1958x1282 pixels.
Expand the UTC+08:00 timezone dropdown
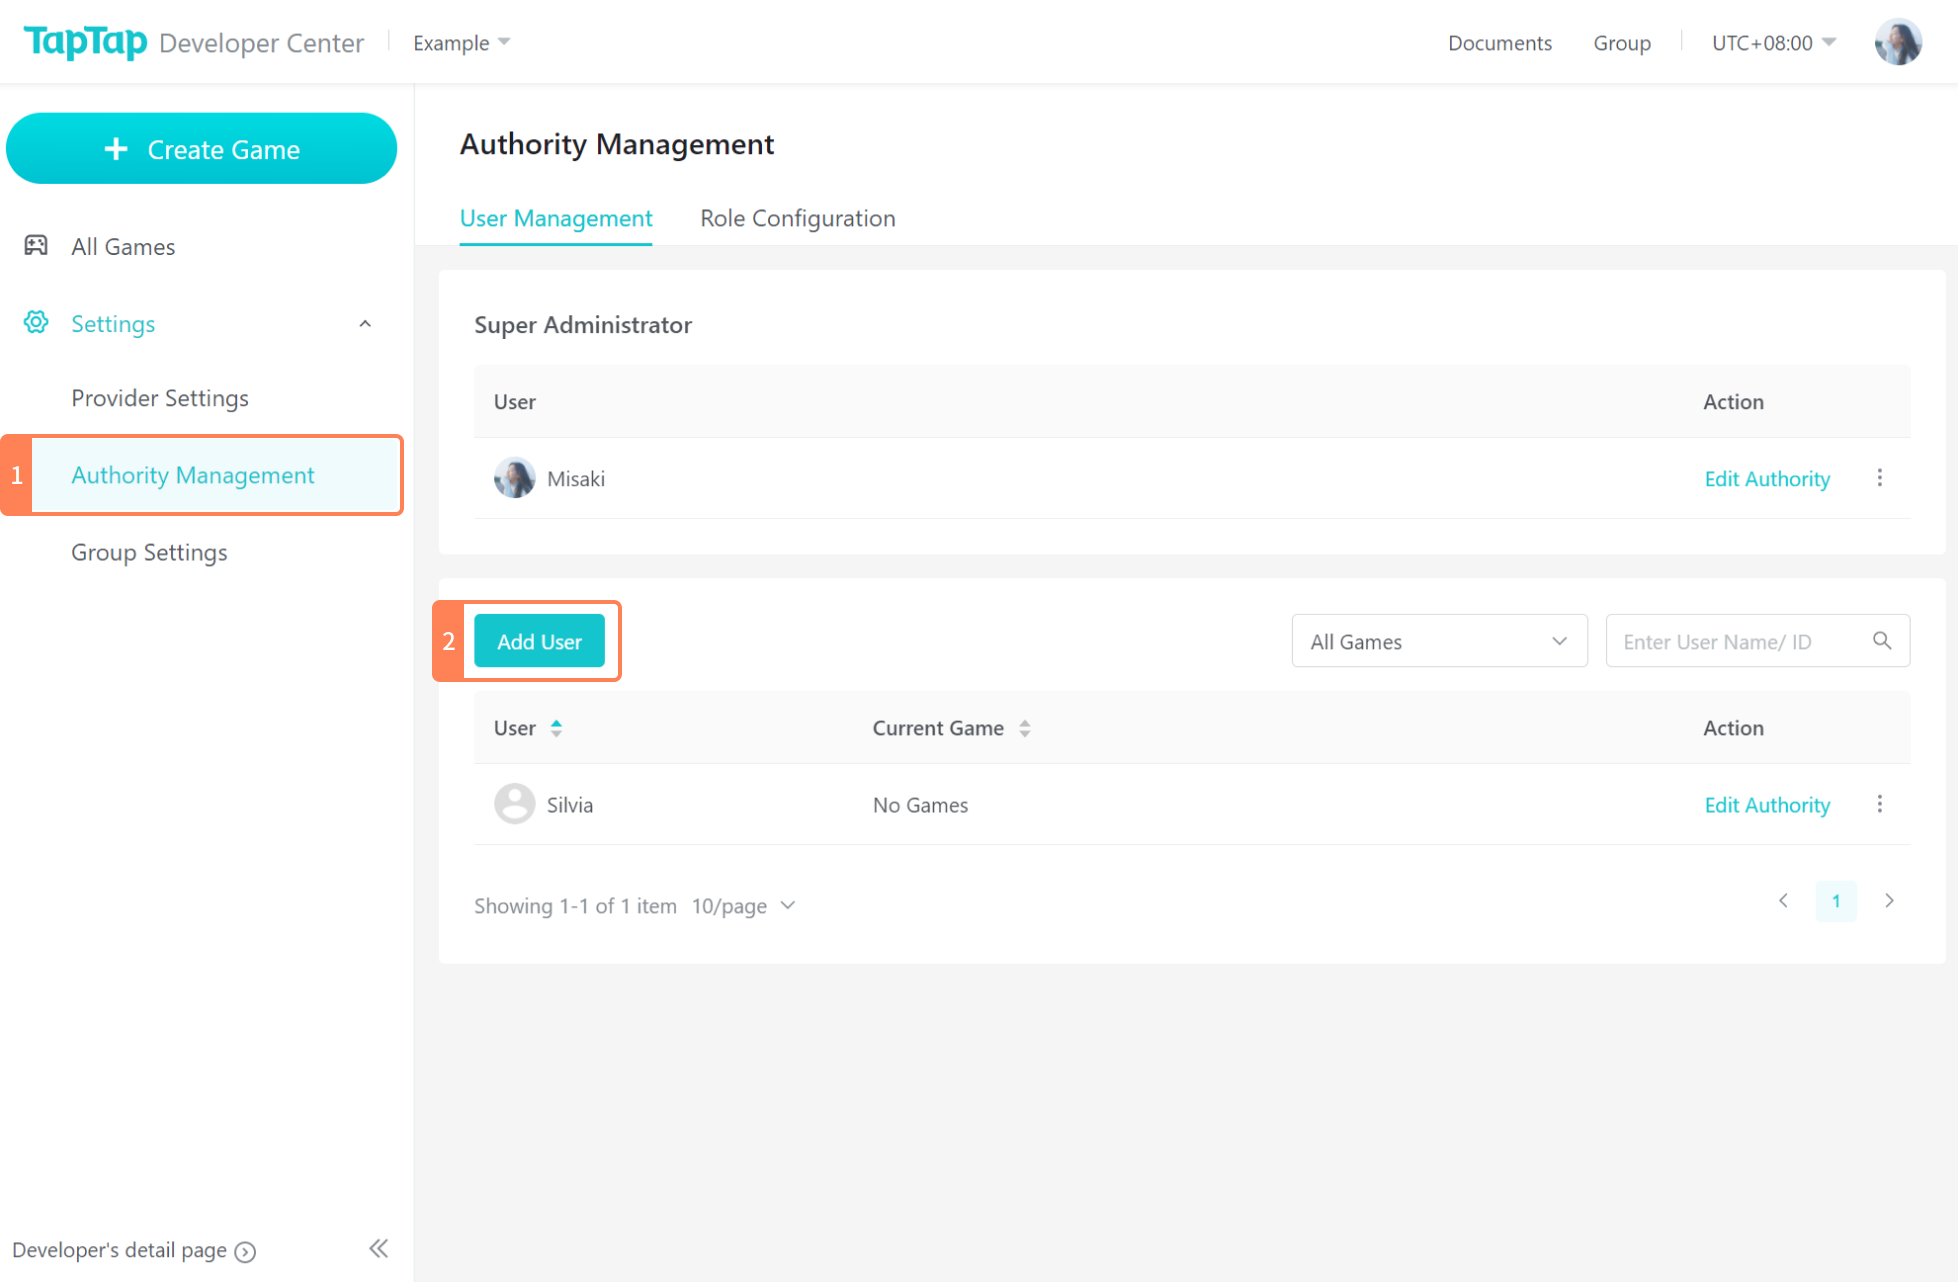click(x=1773, y=42)
